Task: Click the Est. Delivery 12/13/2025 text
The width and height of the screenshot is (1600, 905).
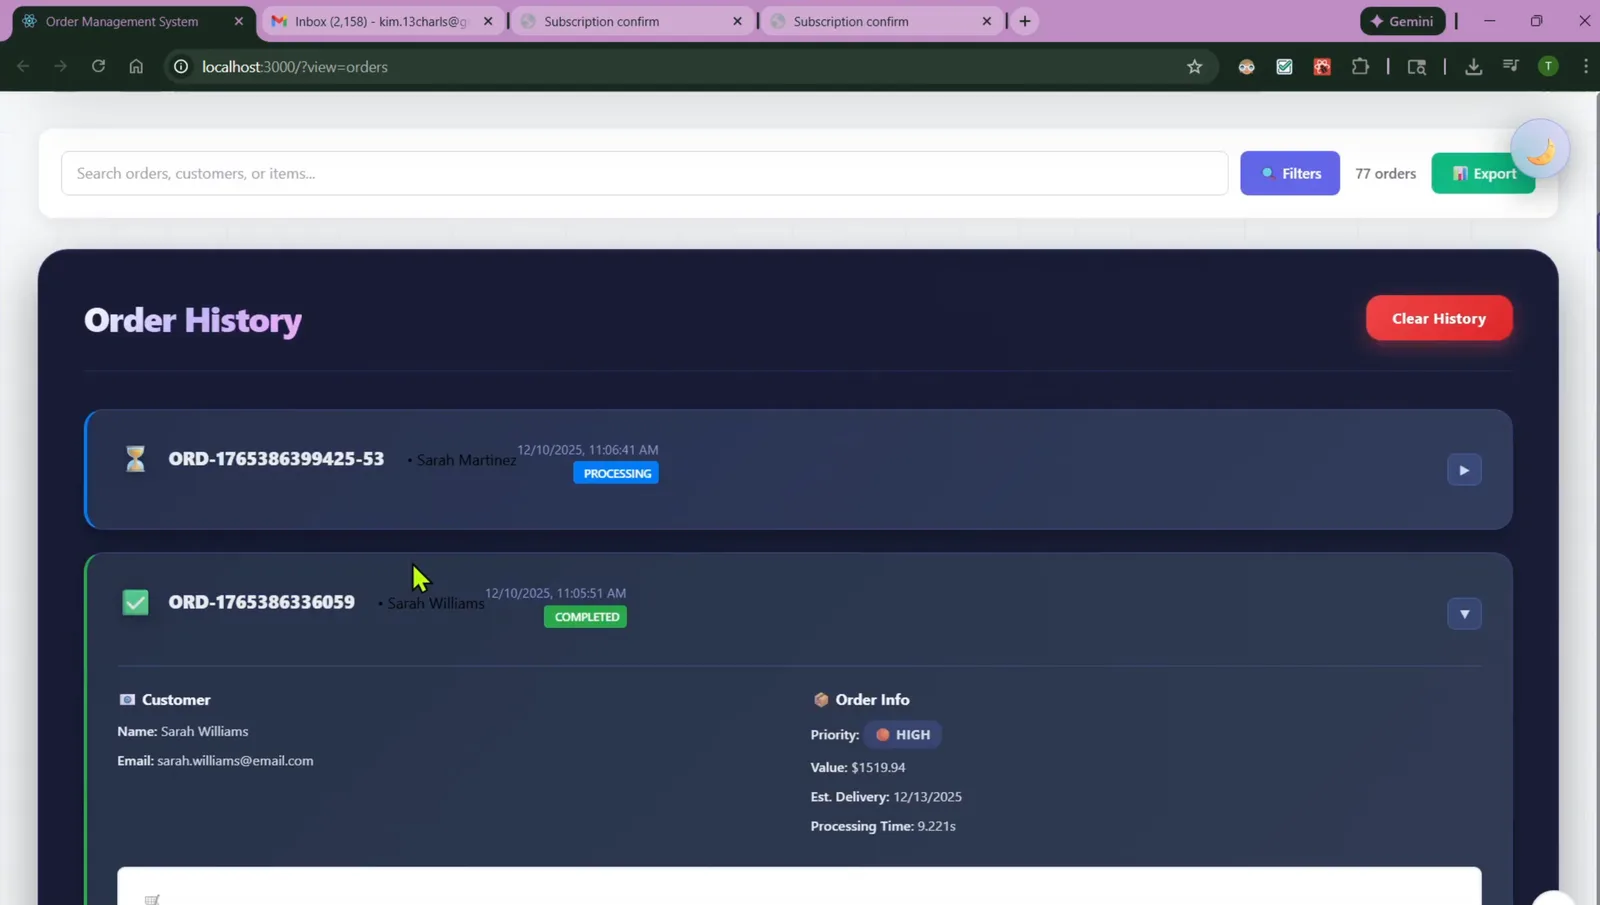Action: click(886, 797)
